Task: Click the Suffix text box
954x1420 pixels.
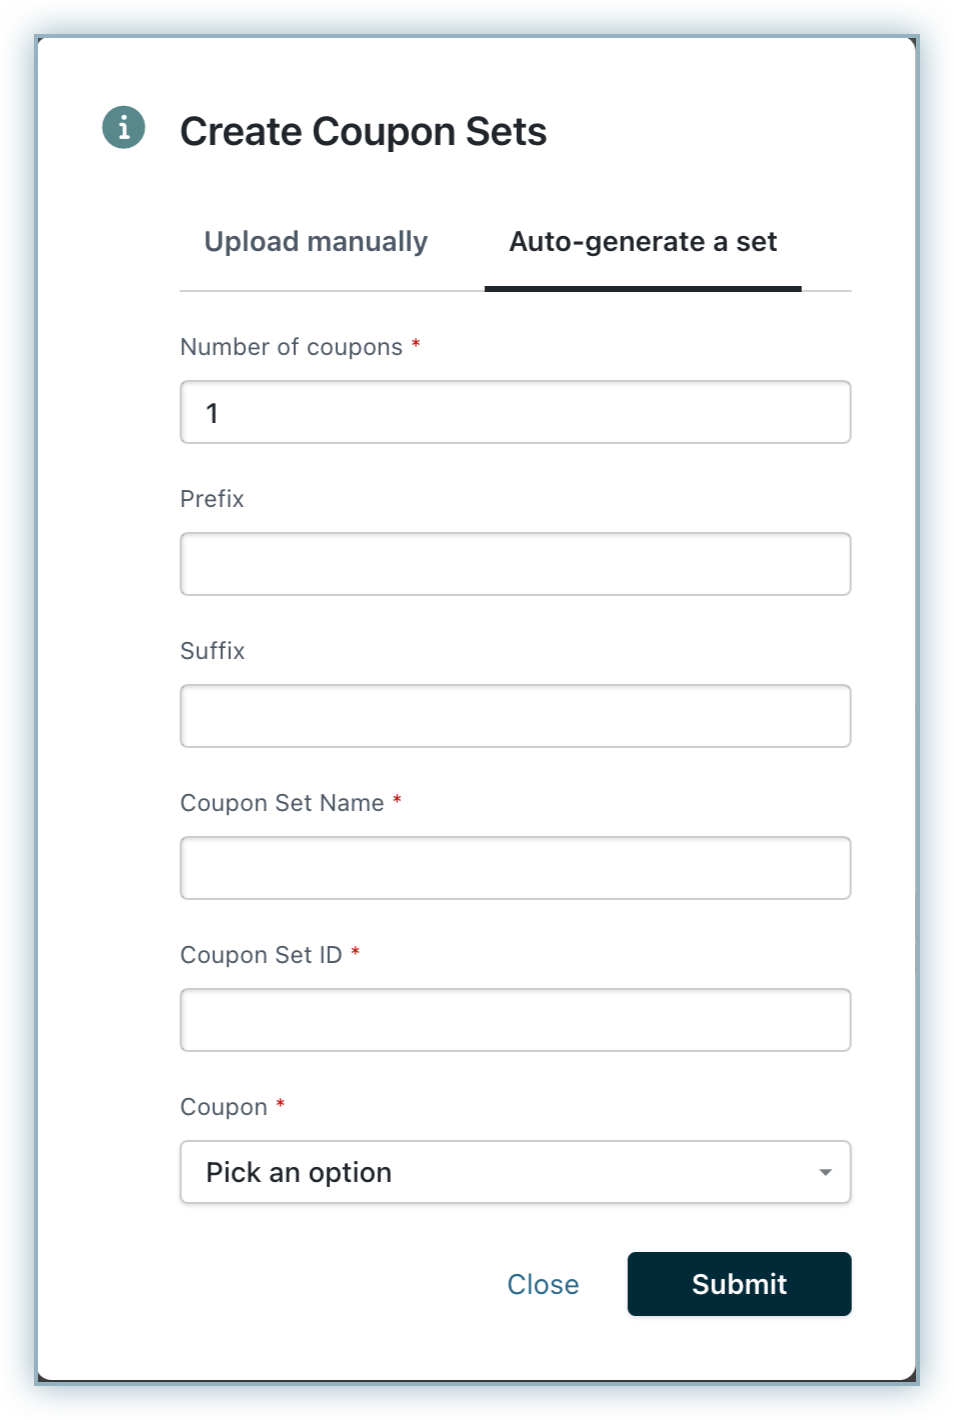Action: click(515, 716)
